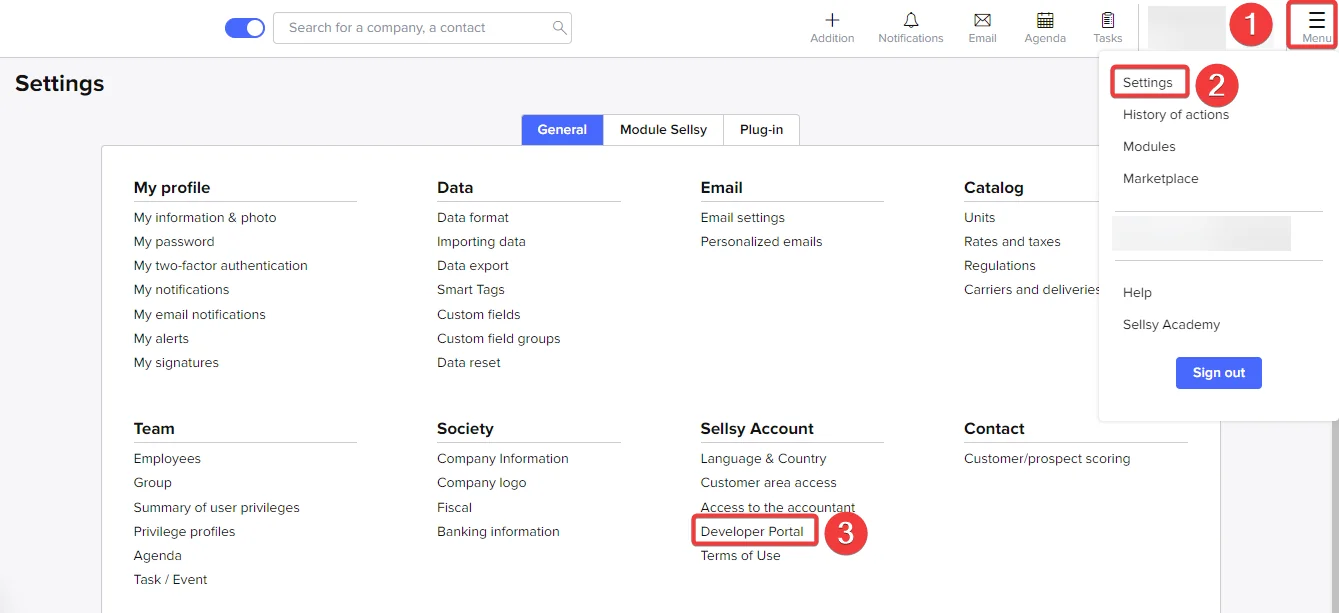Screen dimensions: 1339x613
Task: Open Modules from the menu
Action: [x=1149, y=146]
